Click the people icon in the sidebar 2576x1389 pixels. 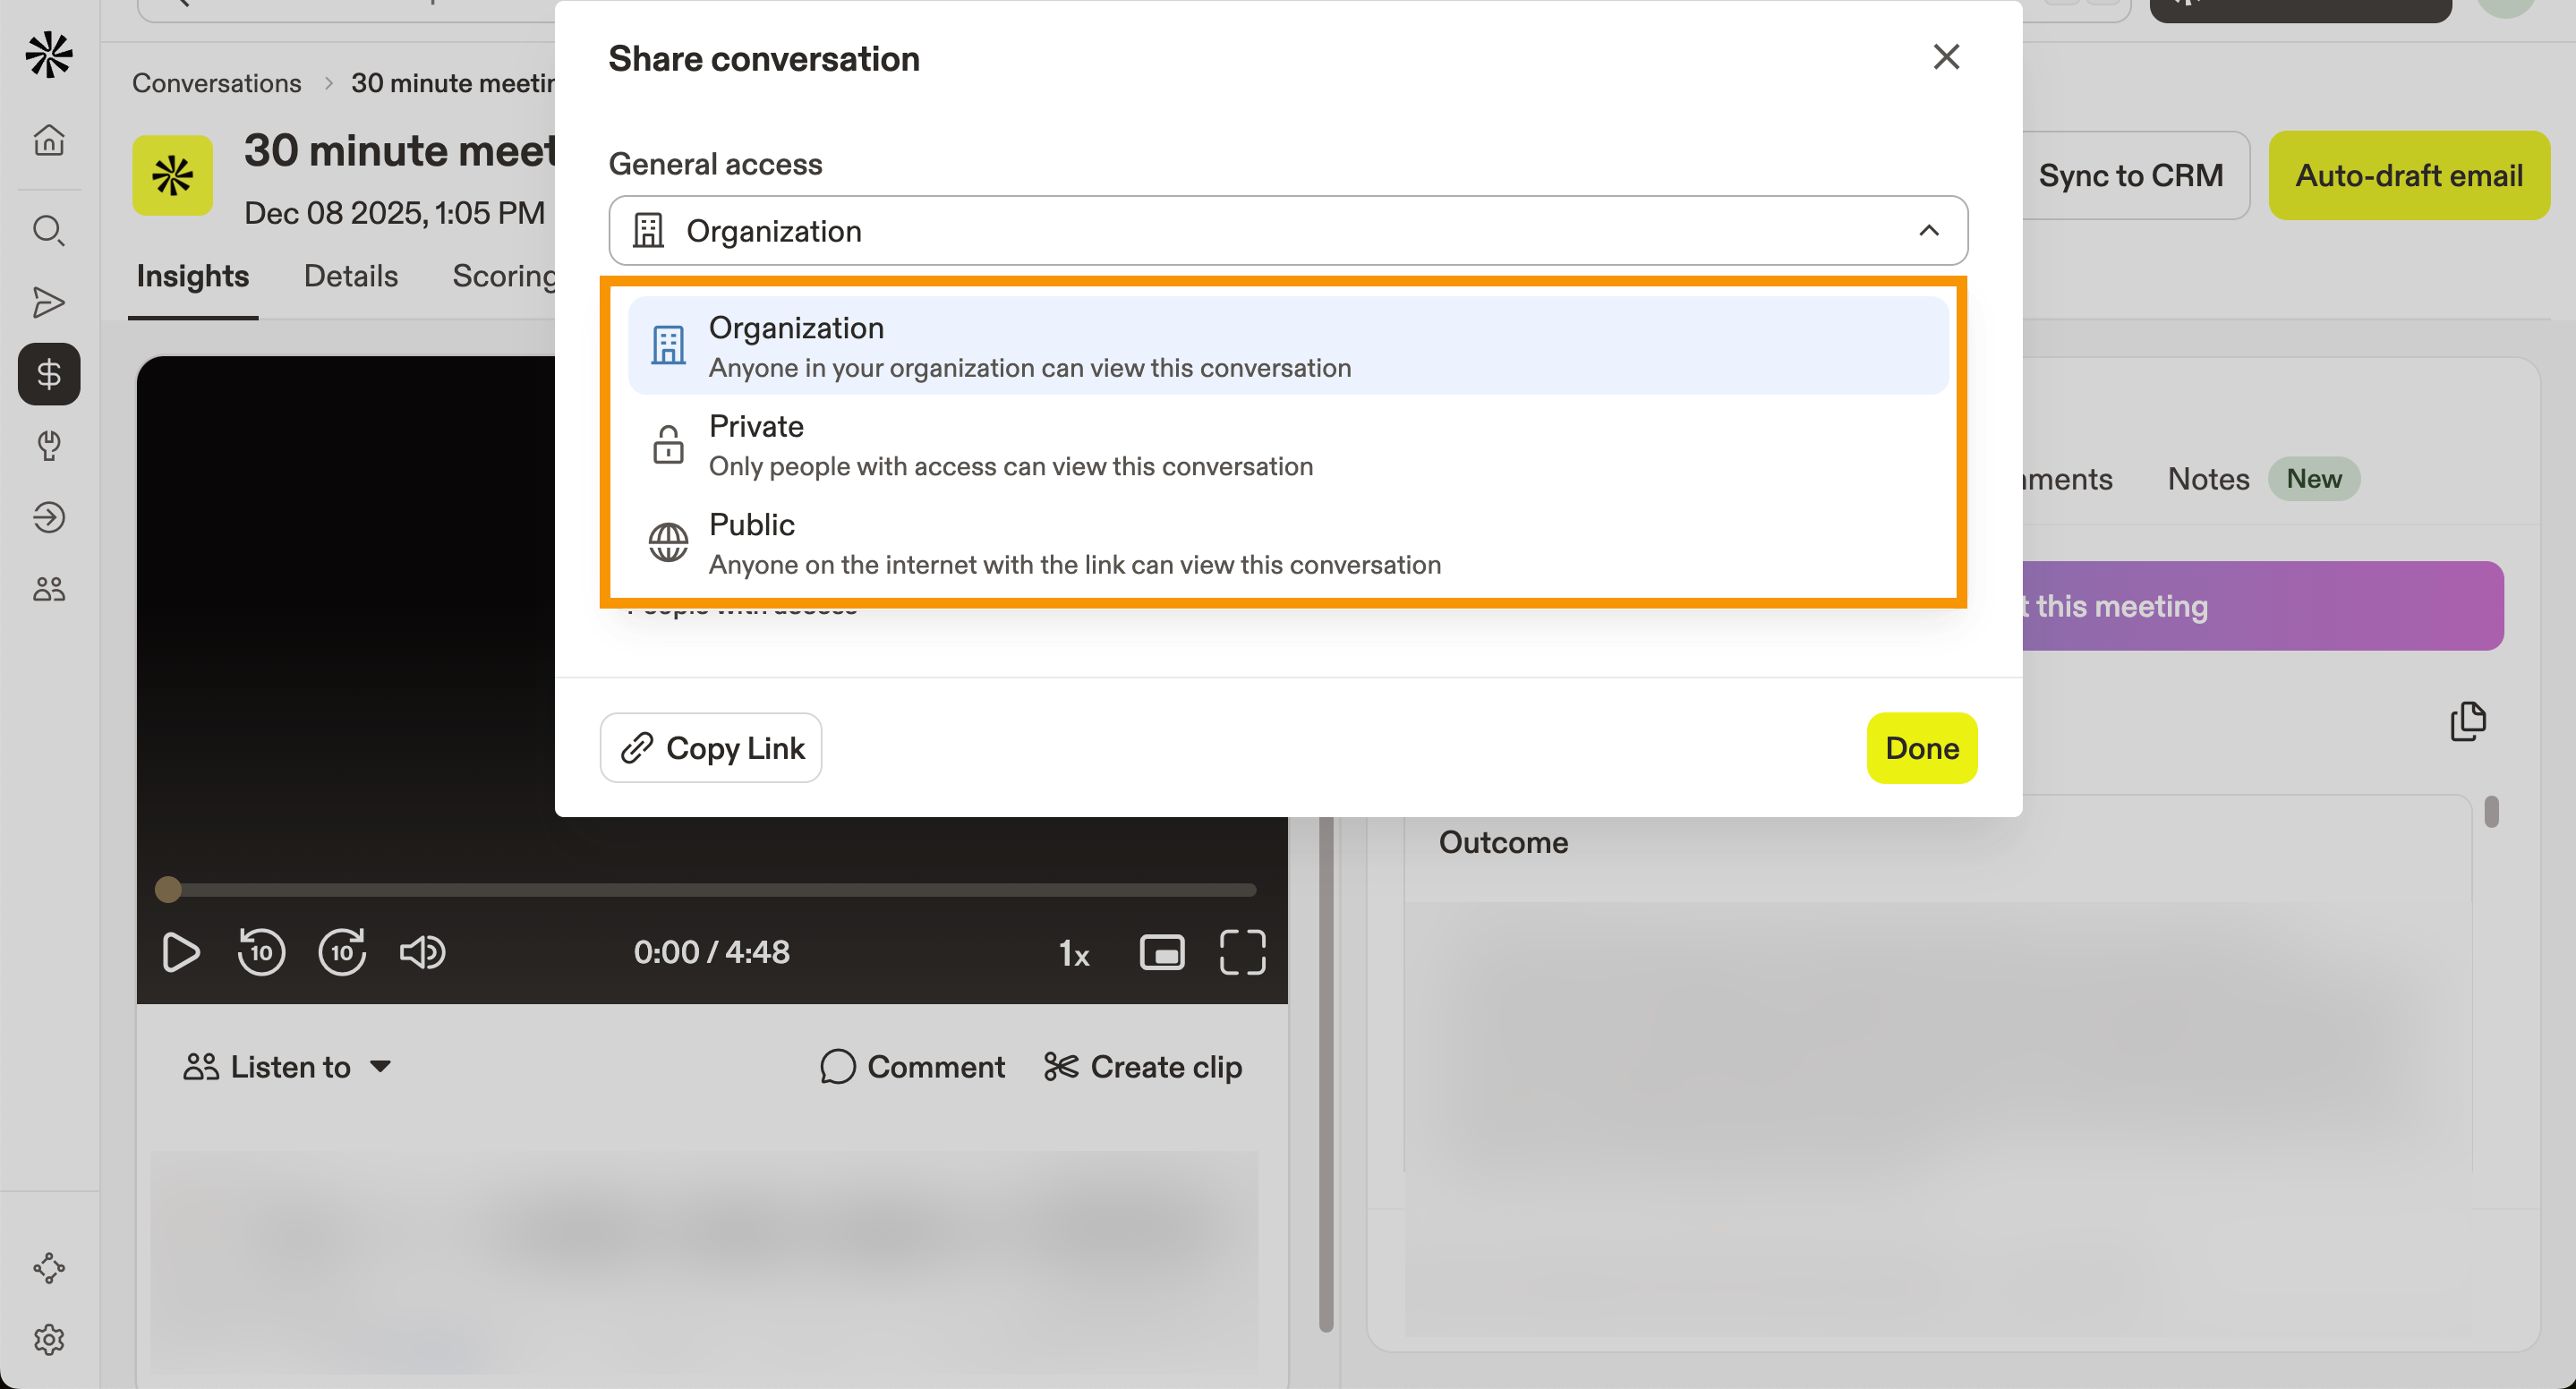coord(49,588)
